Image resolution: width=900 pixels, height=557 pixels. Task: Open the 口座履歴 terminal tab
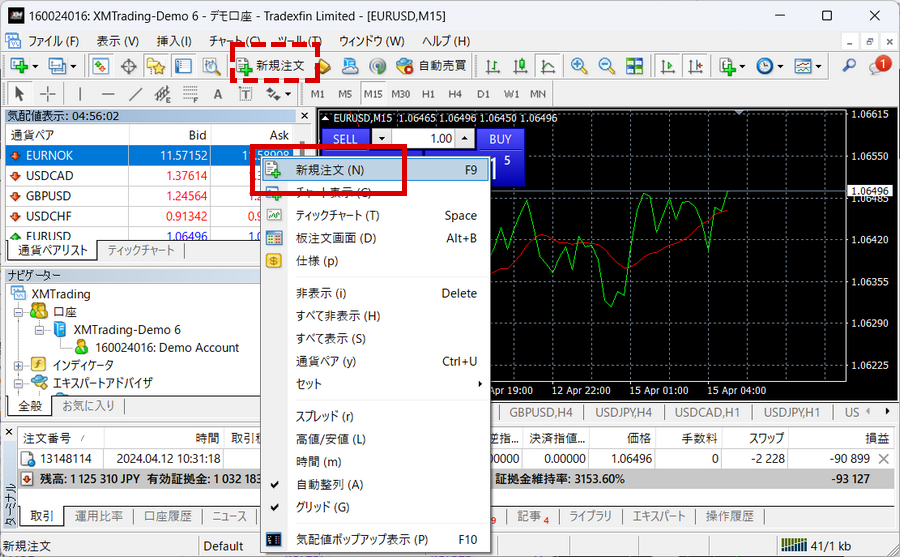coord(168,516)
